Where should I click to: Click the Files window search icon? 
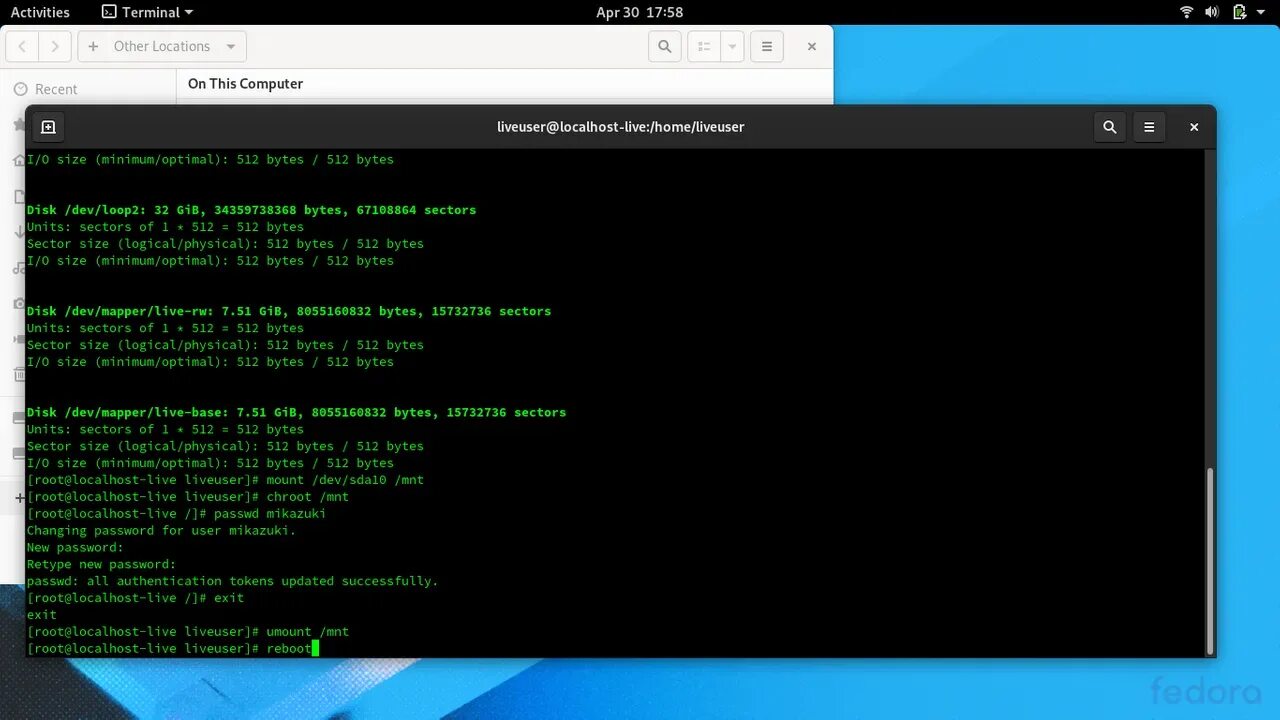click(664, 46)
